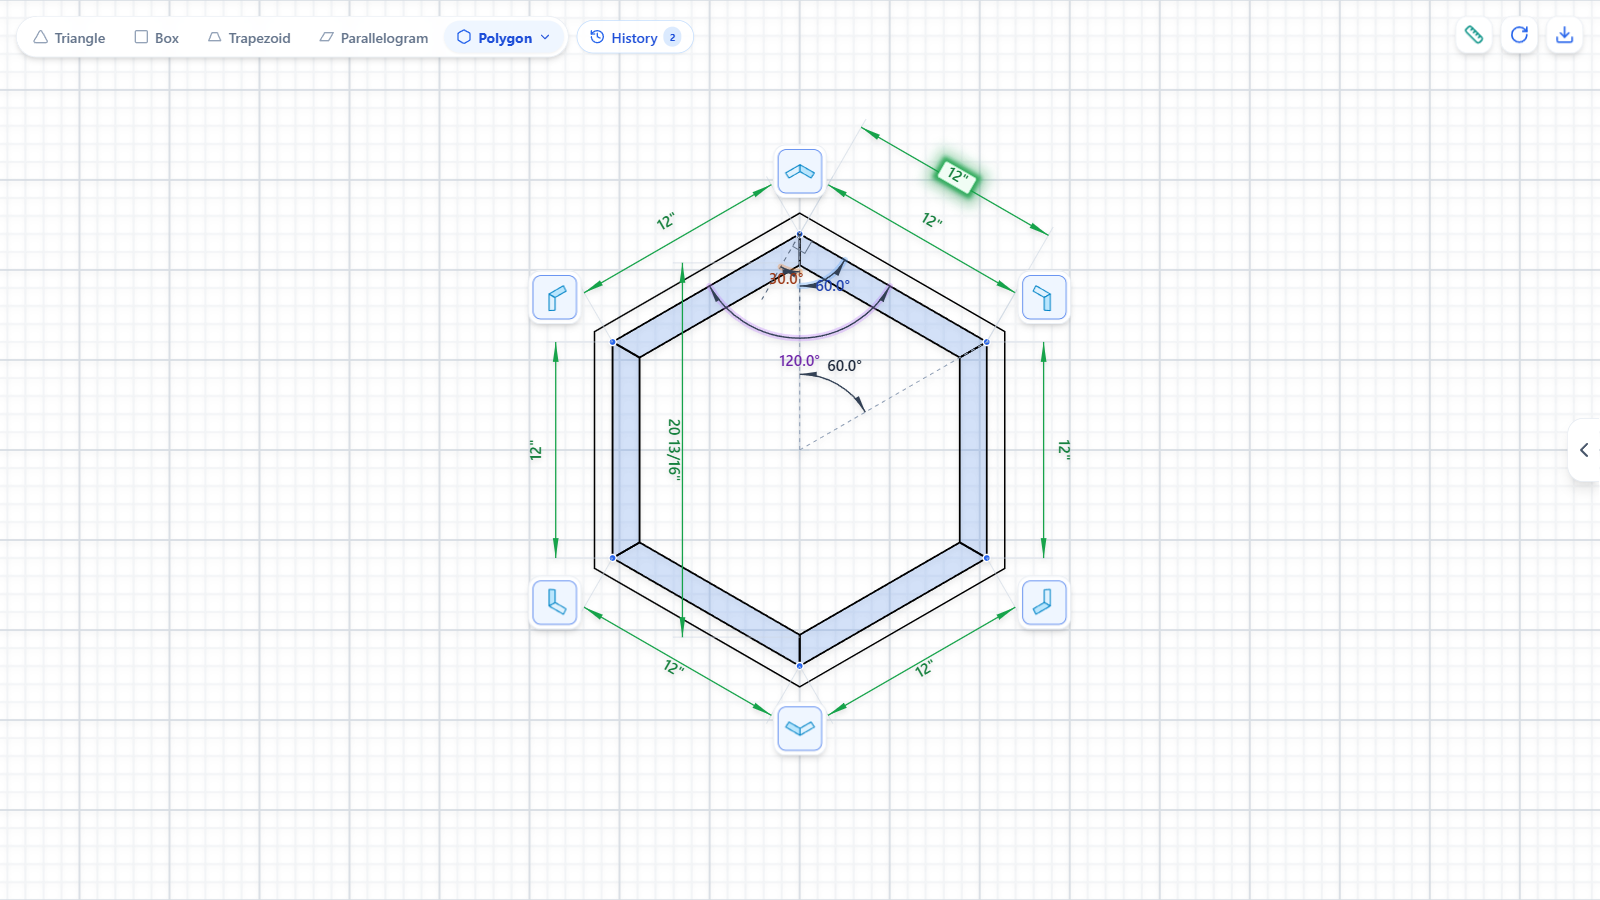Viewport: 1600px width, 900px height.
Task: Click the purple 120.0° angle label
Action: (x=799, y=361)
